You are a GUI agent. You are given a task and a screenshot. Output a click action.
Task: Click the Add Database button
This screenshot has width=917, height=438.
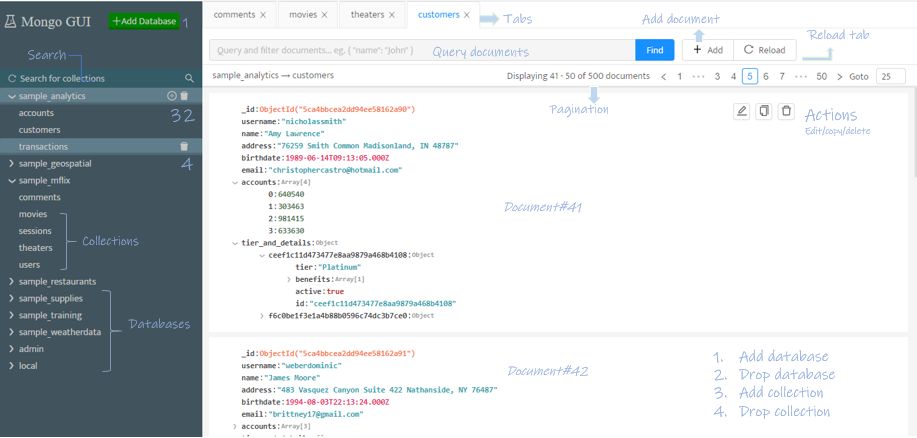click(x=144, y=21)
